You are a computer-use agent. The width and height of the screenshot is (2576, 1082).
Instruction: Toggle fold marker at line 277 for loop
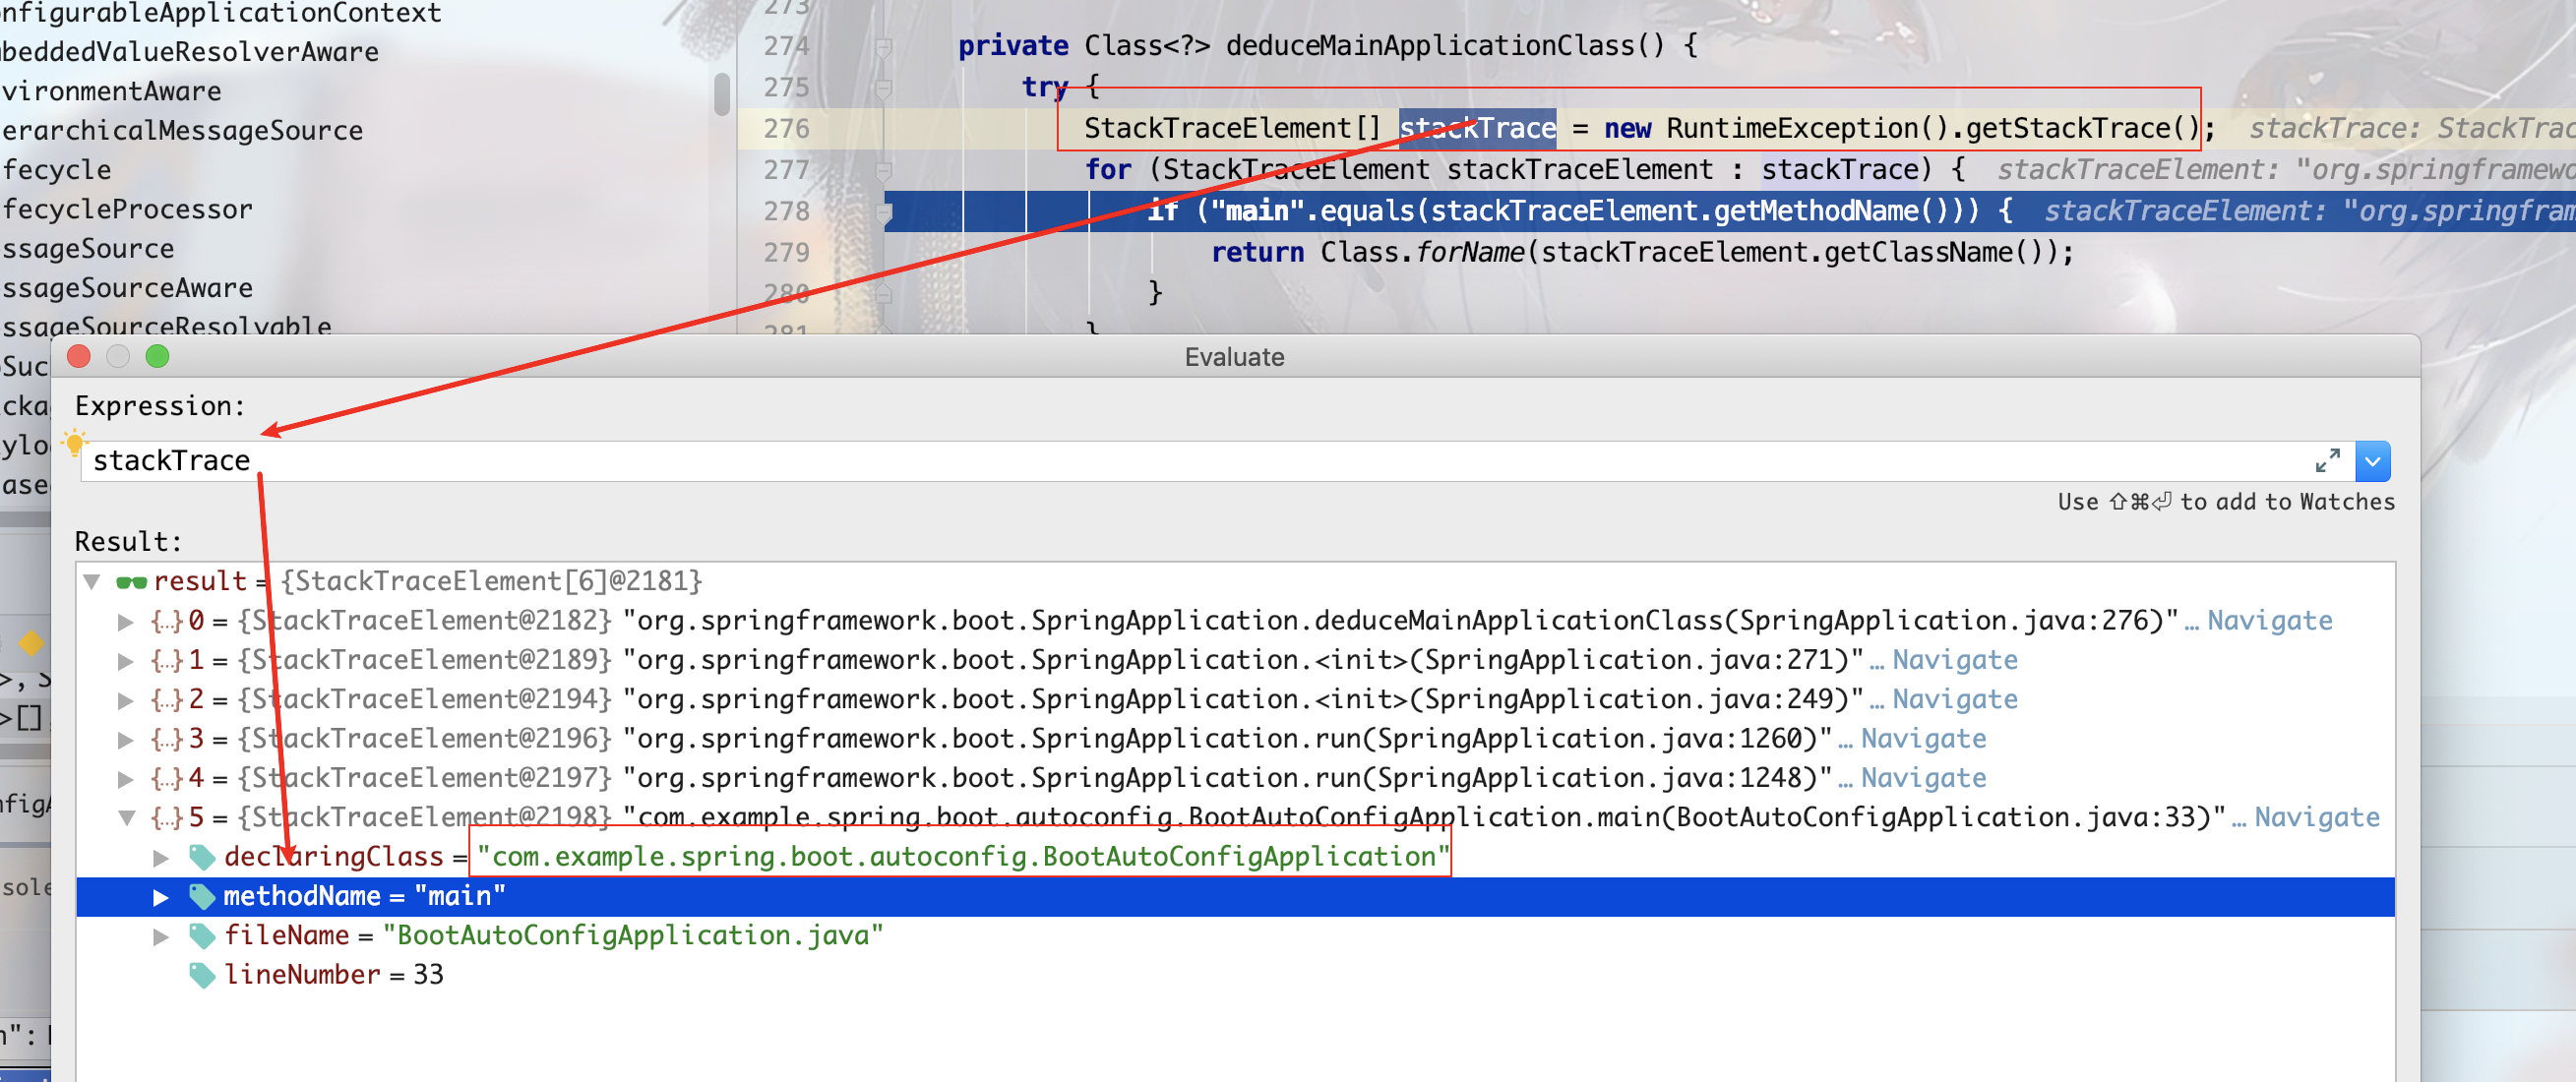pyautogui.click(x=883, y=171)
